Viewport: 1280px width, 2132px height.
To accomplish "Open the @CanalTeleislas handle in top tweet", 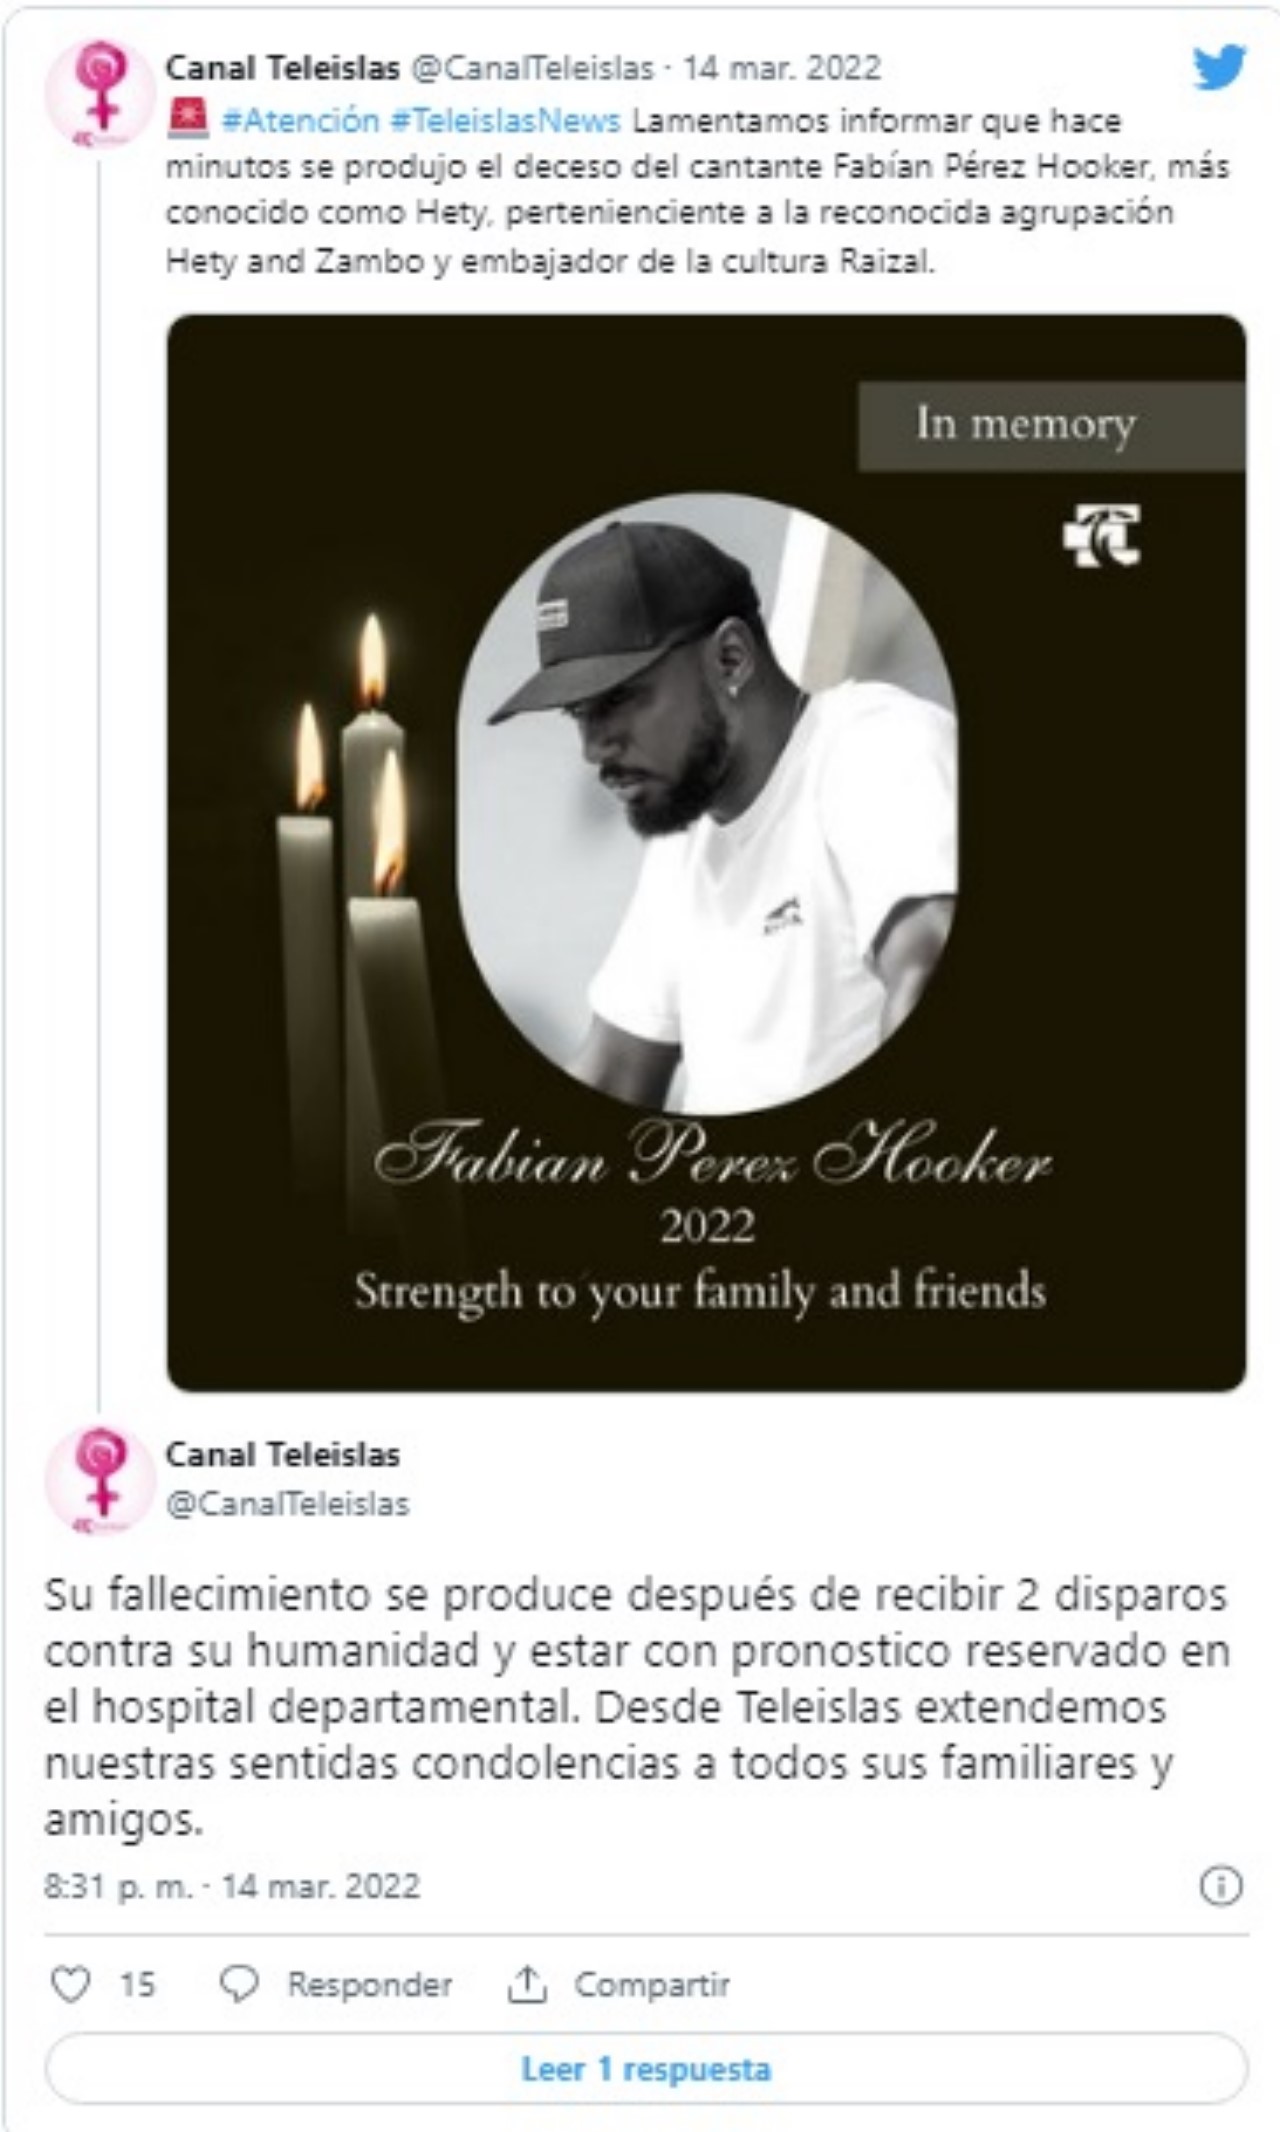I will coord(533,68).
